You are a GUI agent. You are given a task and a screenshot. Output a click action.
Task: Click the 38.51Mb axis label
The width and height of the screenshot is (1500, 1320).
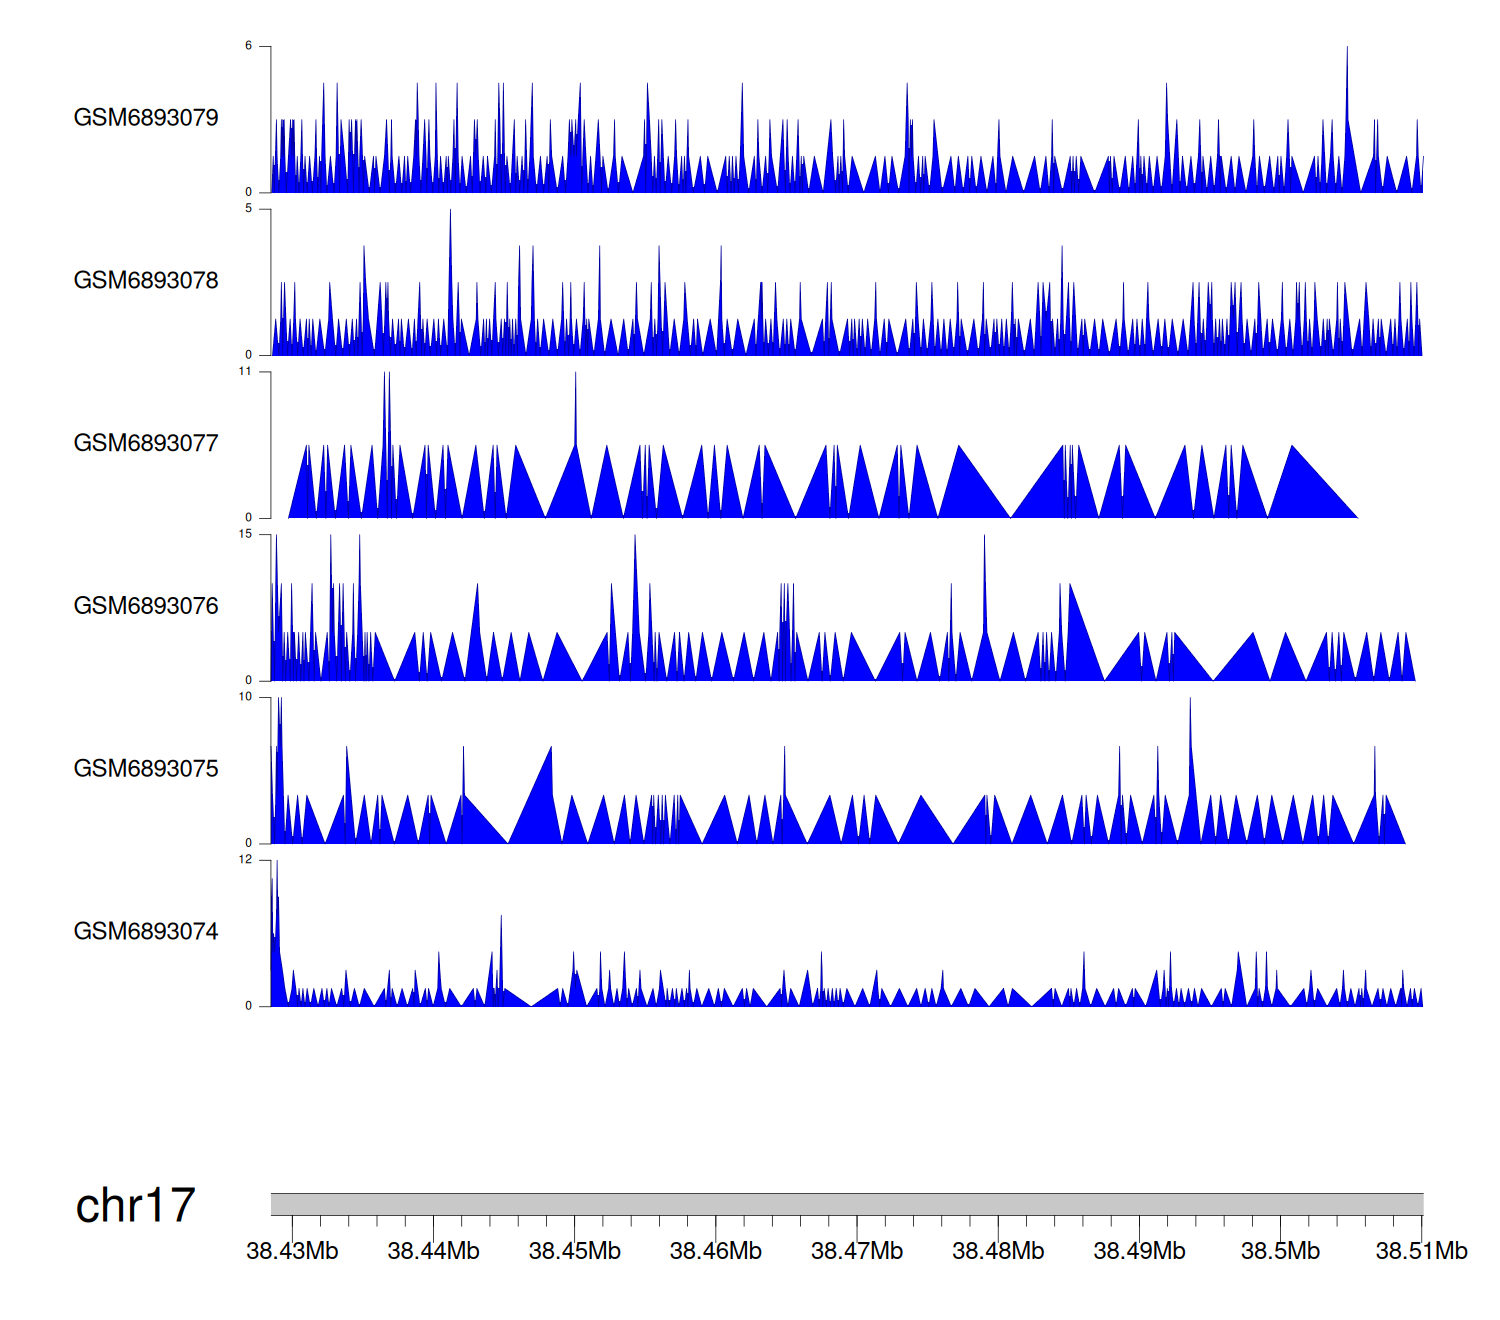(1421, 1252)
